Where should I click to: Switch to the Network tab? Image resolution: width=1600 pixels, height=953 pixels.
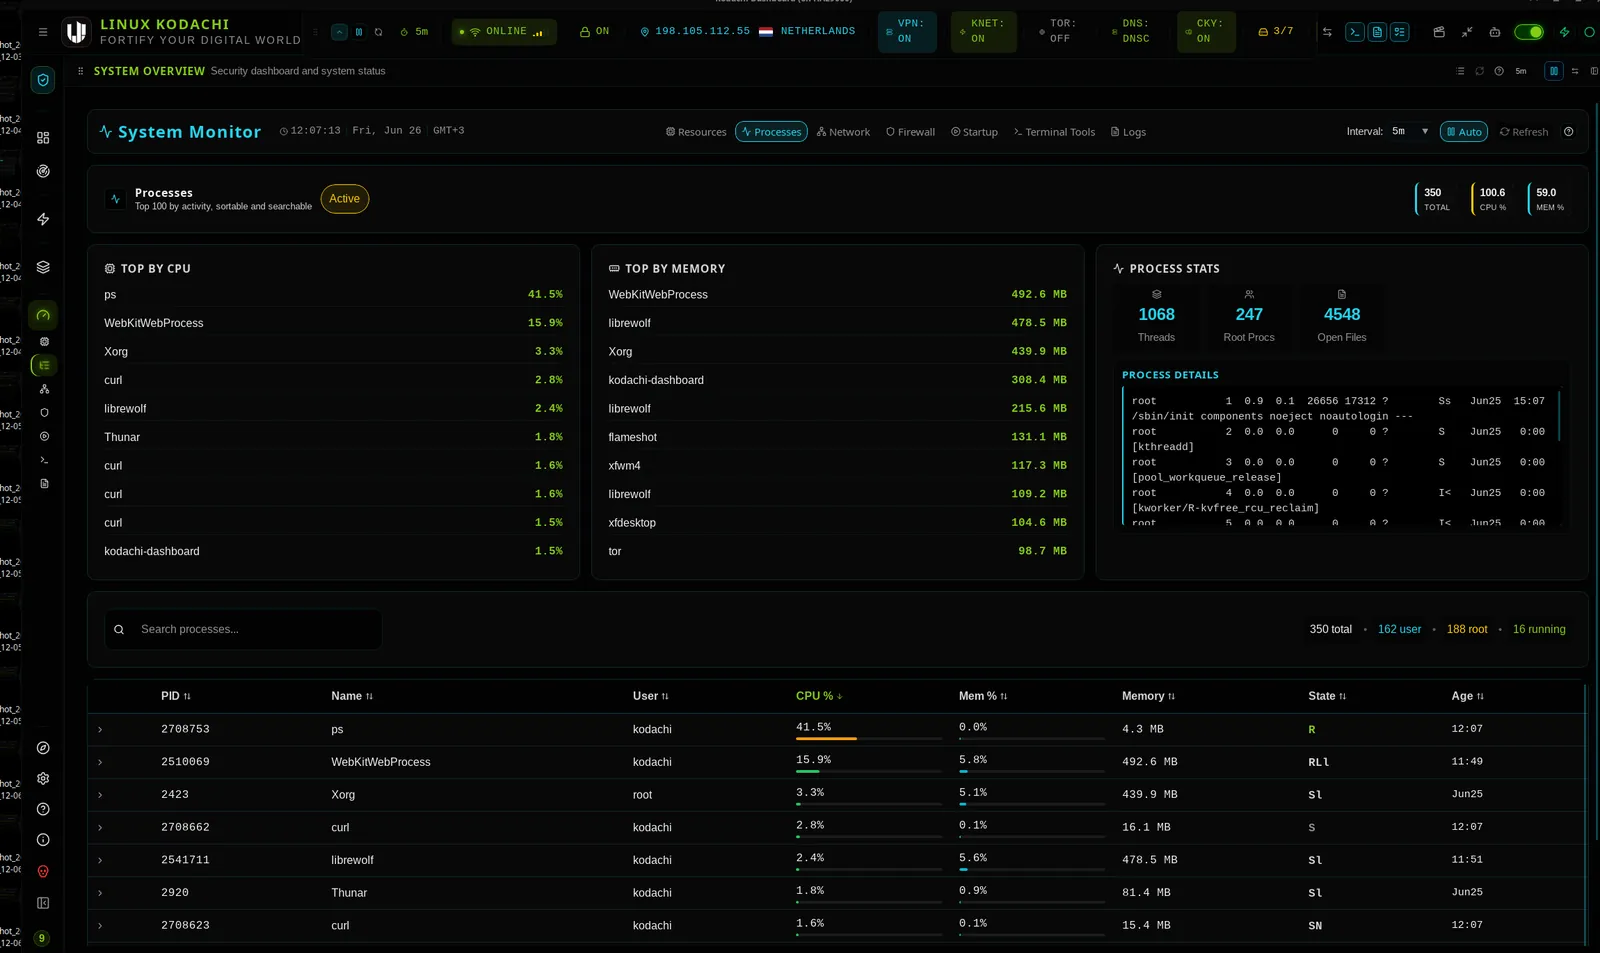click(x=843, y=132)
